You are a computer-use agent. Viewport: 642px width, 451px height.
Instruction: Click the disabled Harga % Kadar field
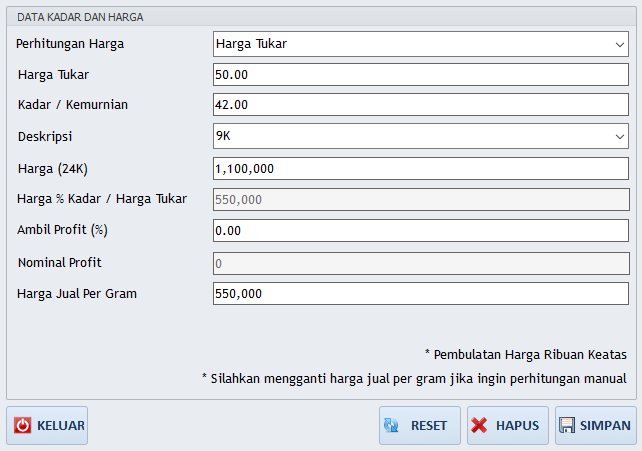tap(421, 199)
